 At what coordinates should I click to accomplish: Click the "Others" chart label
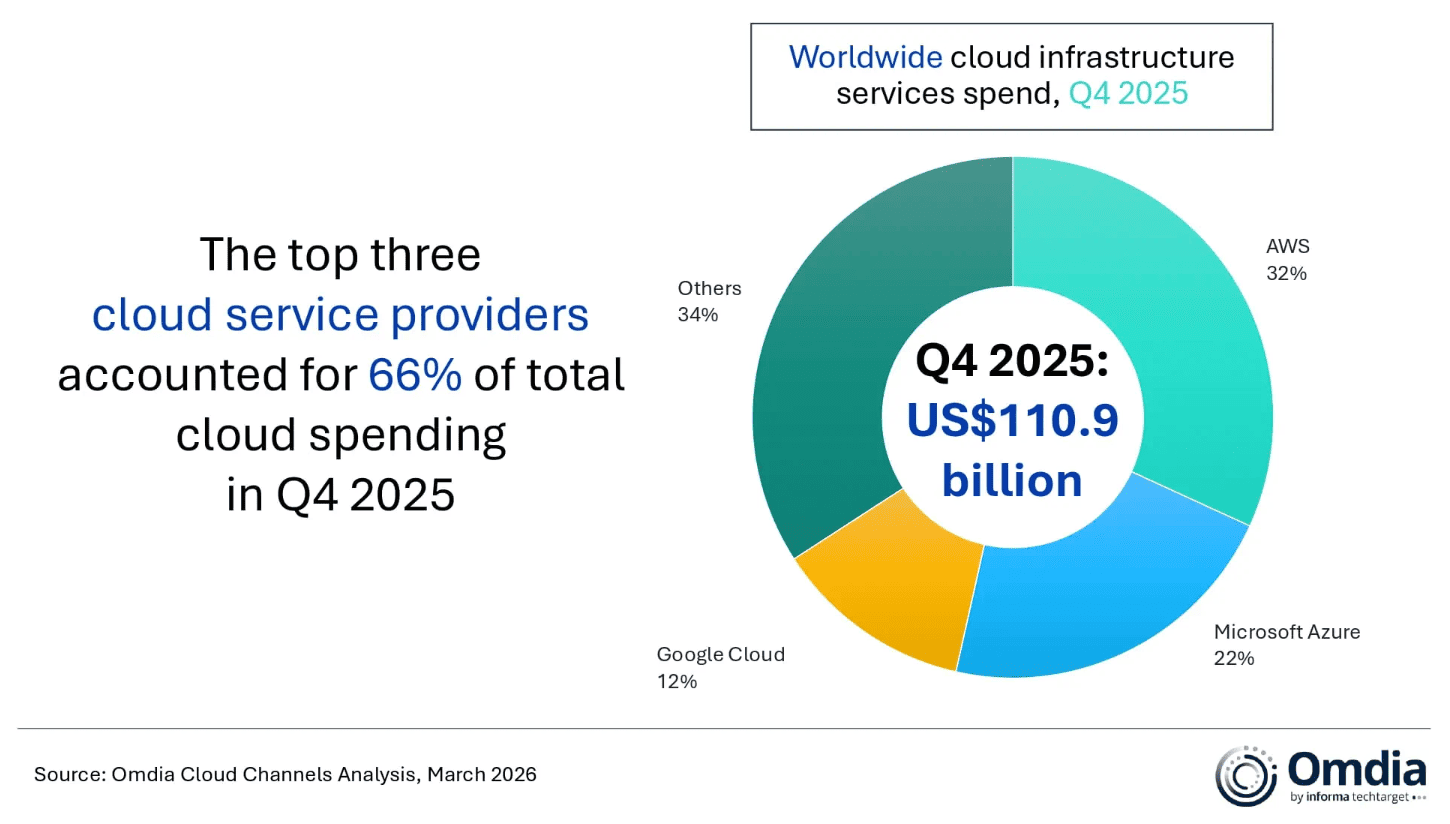pos(709,288)
